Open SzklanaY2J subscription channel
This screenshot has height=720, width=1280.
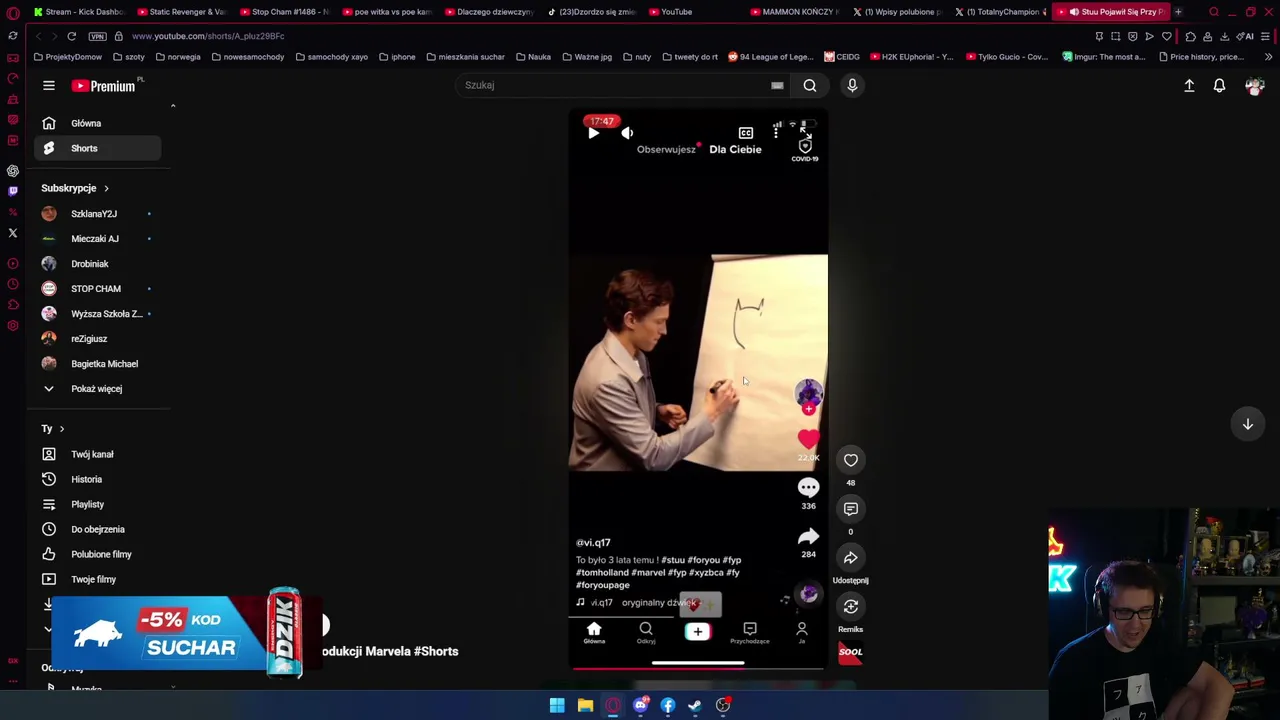tap(98, 214)
